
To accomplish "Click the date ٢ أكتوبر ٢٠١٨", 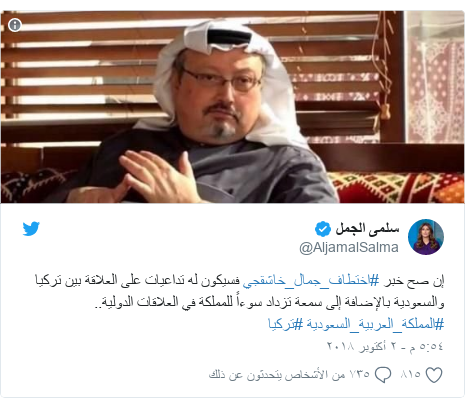I will tap(361, 346).
